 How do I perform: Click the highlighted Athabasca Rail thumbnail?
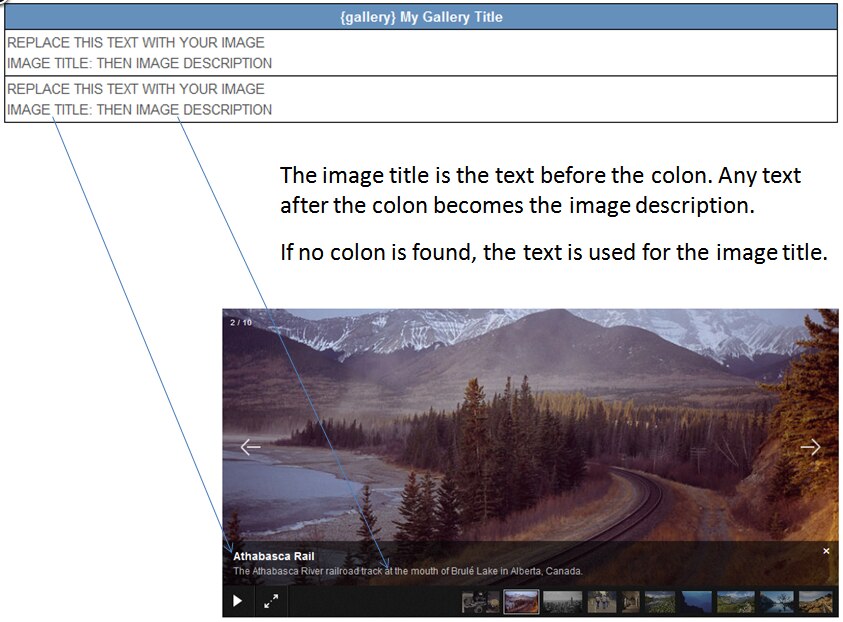coord(521,601)
